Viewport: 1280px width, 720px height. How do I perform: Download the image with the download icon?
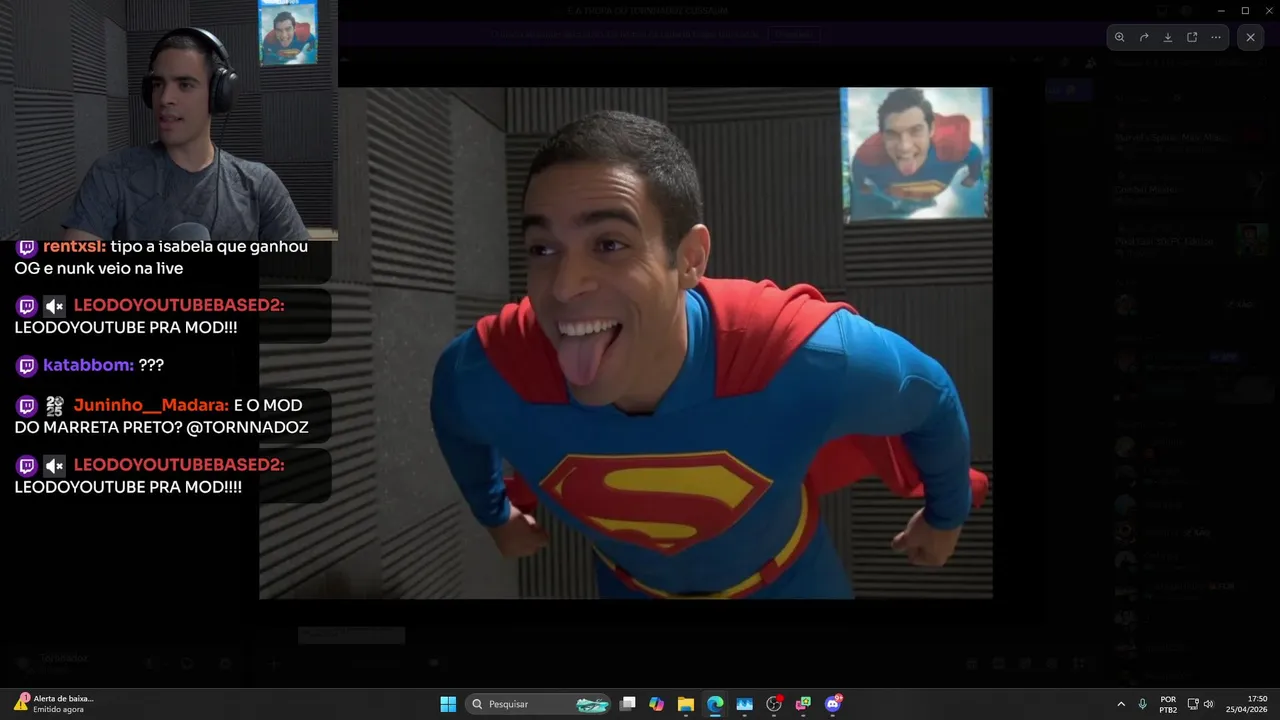[1168, 37]
